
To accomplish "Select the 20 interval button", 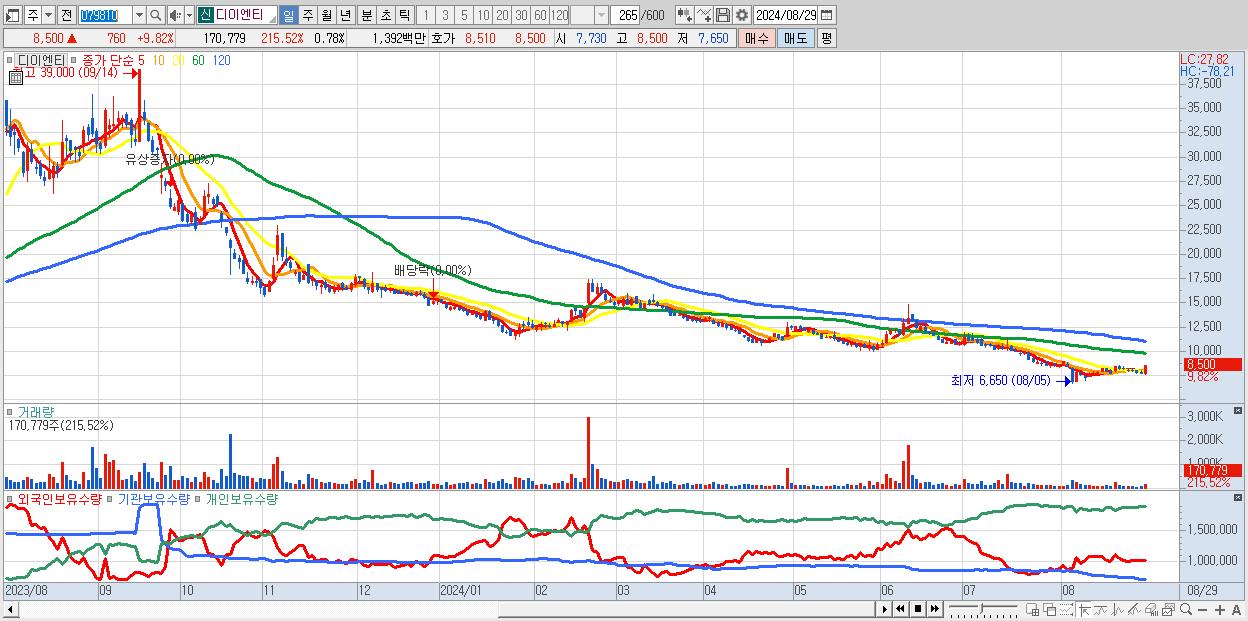I will (502, 15).
